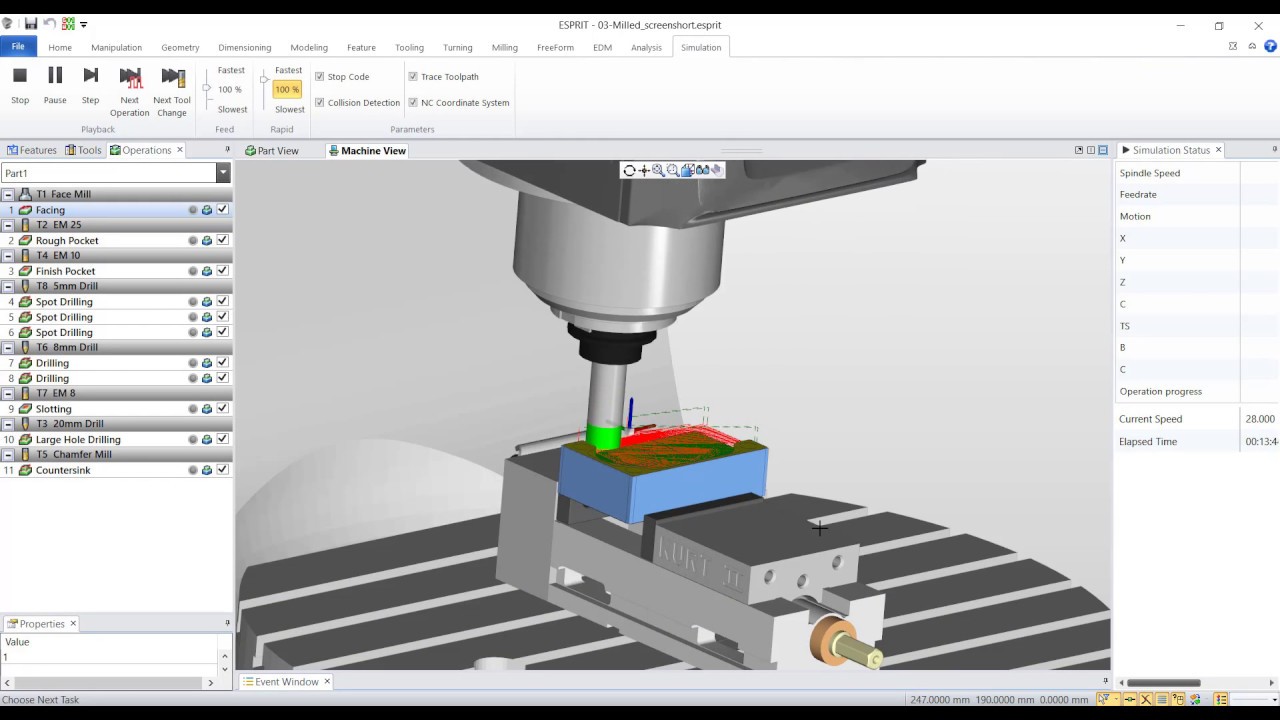The height and width of the screenshot is (720, 1280).
Task: Click the Properties Value field
Action: pos(110,657)
